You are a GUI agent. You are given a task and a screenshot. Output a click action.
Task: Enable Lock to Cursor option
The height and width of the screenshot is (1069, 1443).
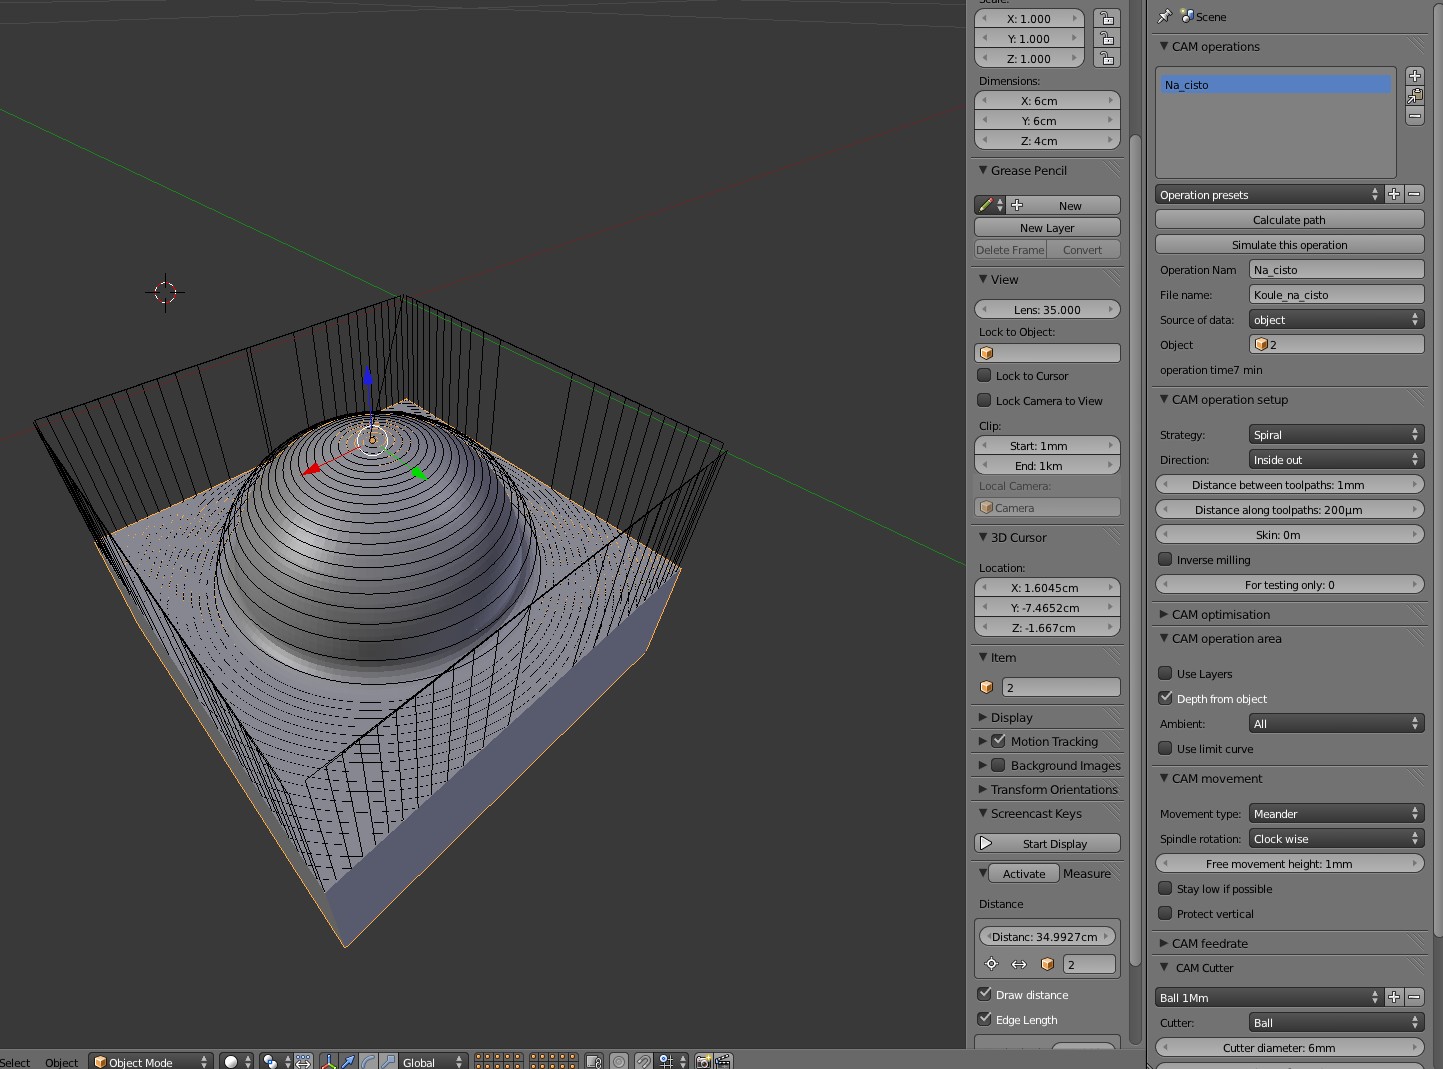984,376
